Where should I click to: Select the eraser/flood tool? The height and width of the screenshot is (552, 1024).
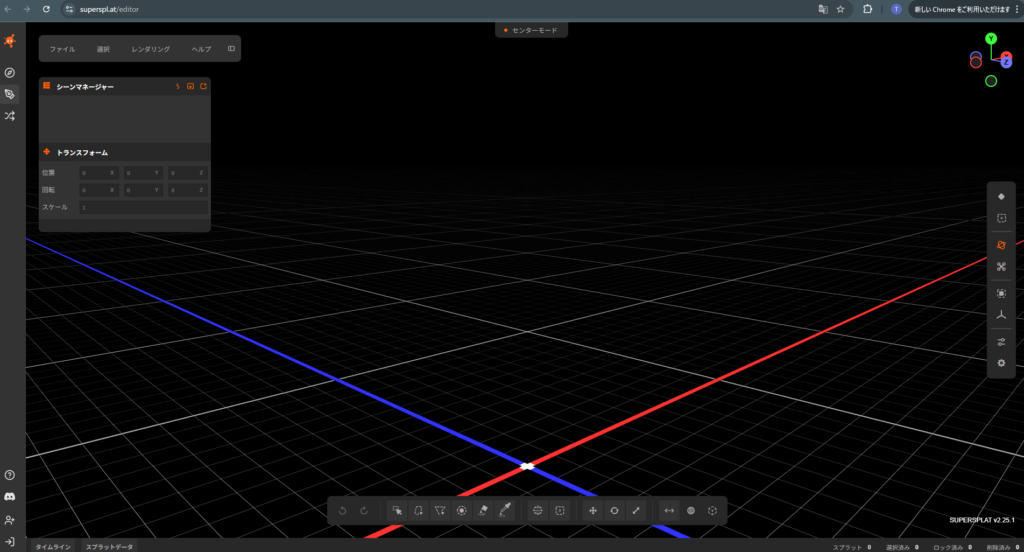pos(483,511)
